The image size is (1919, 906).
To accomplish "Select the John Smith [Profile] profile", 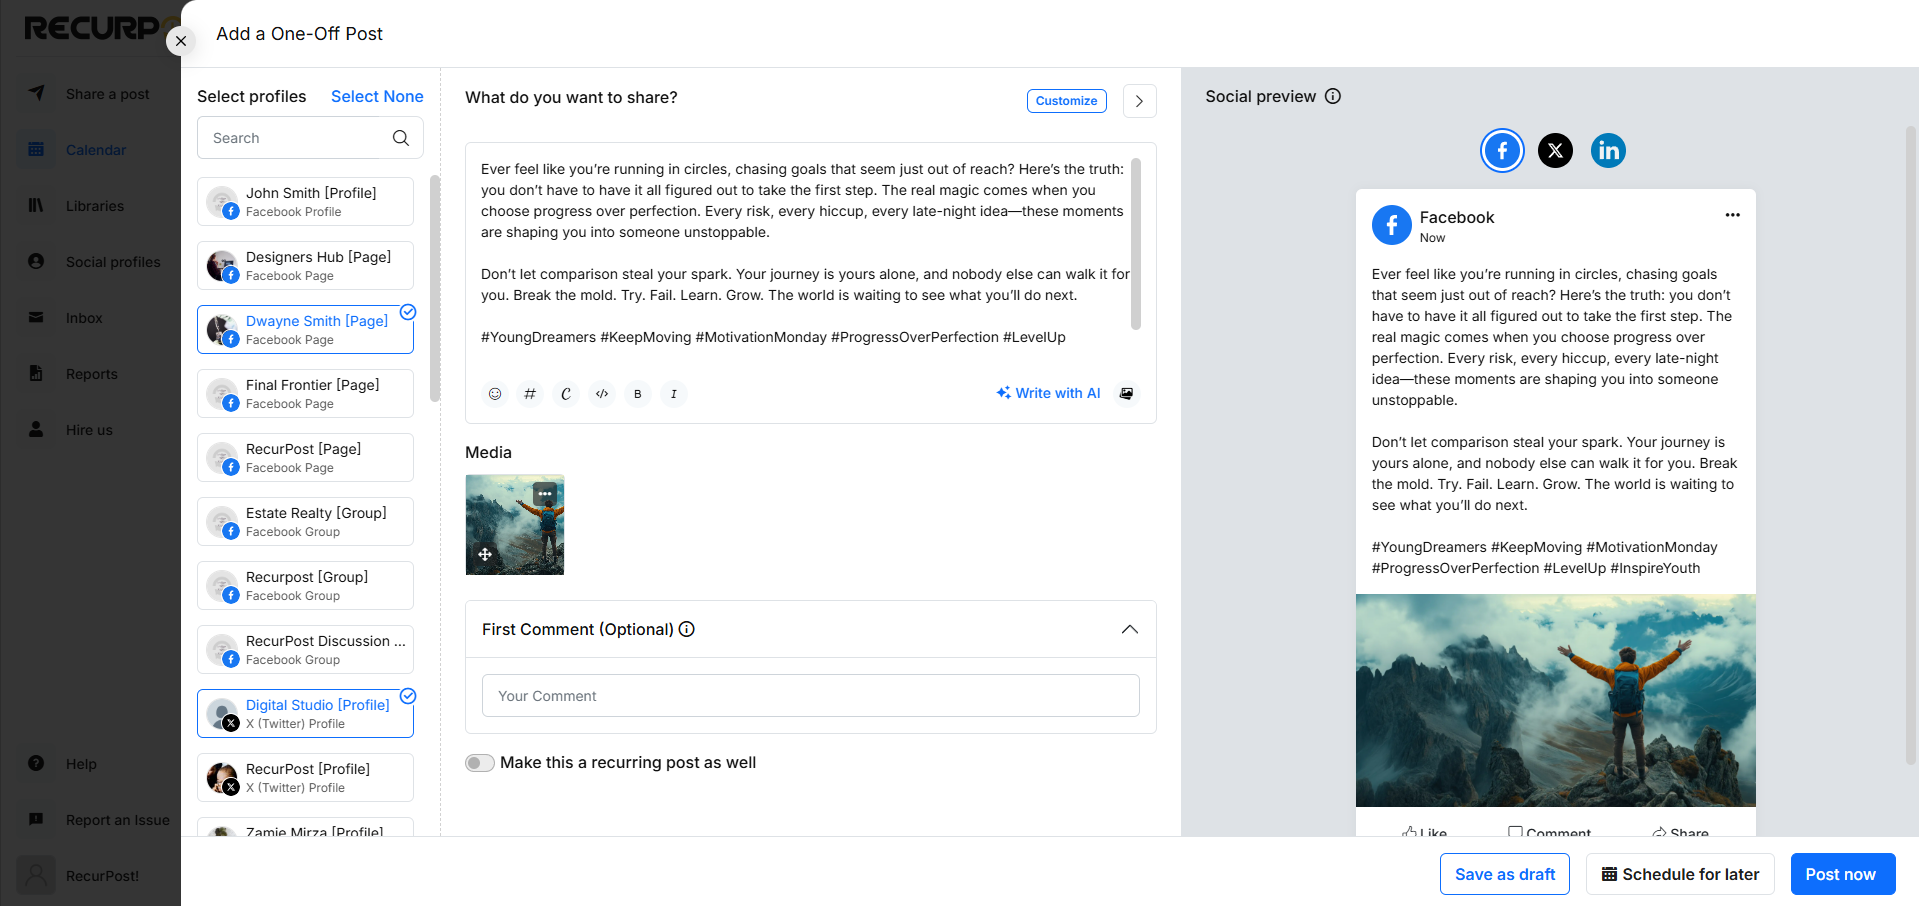I will 305,202.
